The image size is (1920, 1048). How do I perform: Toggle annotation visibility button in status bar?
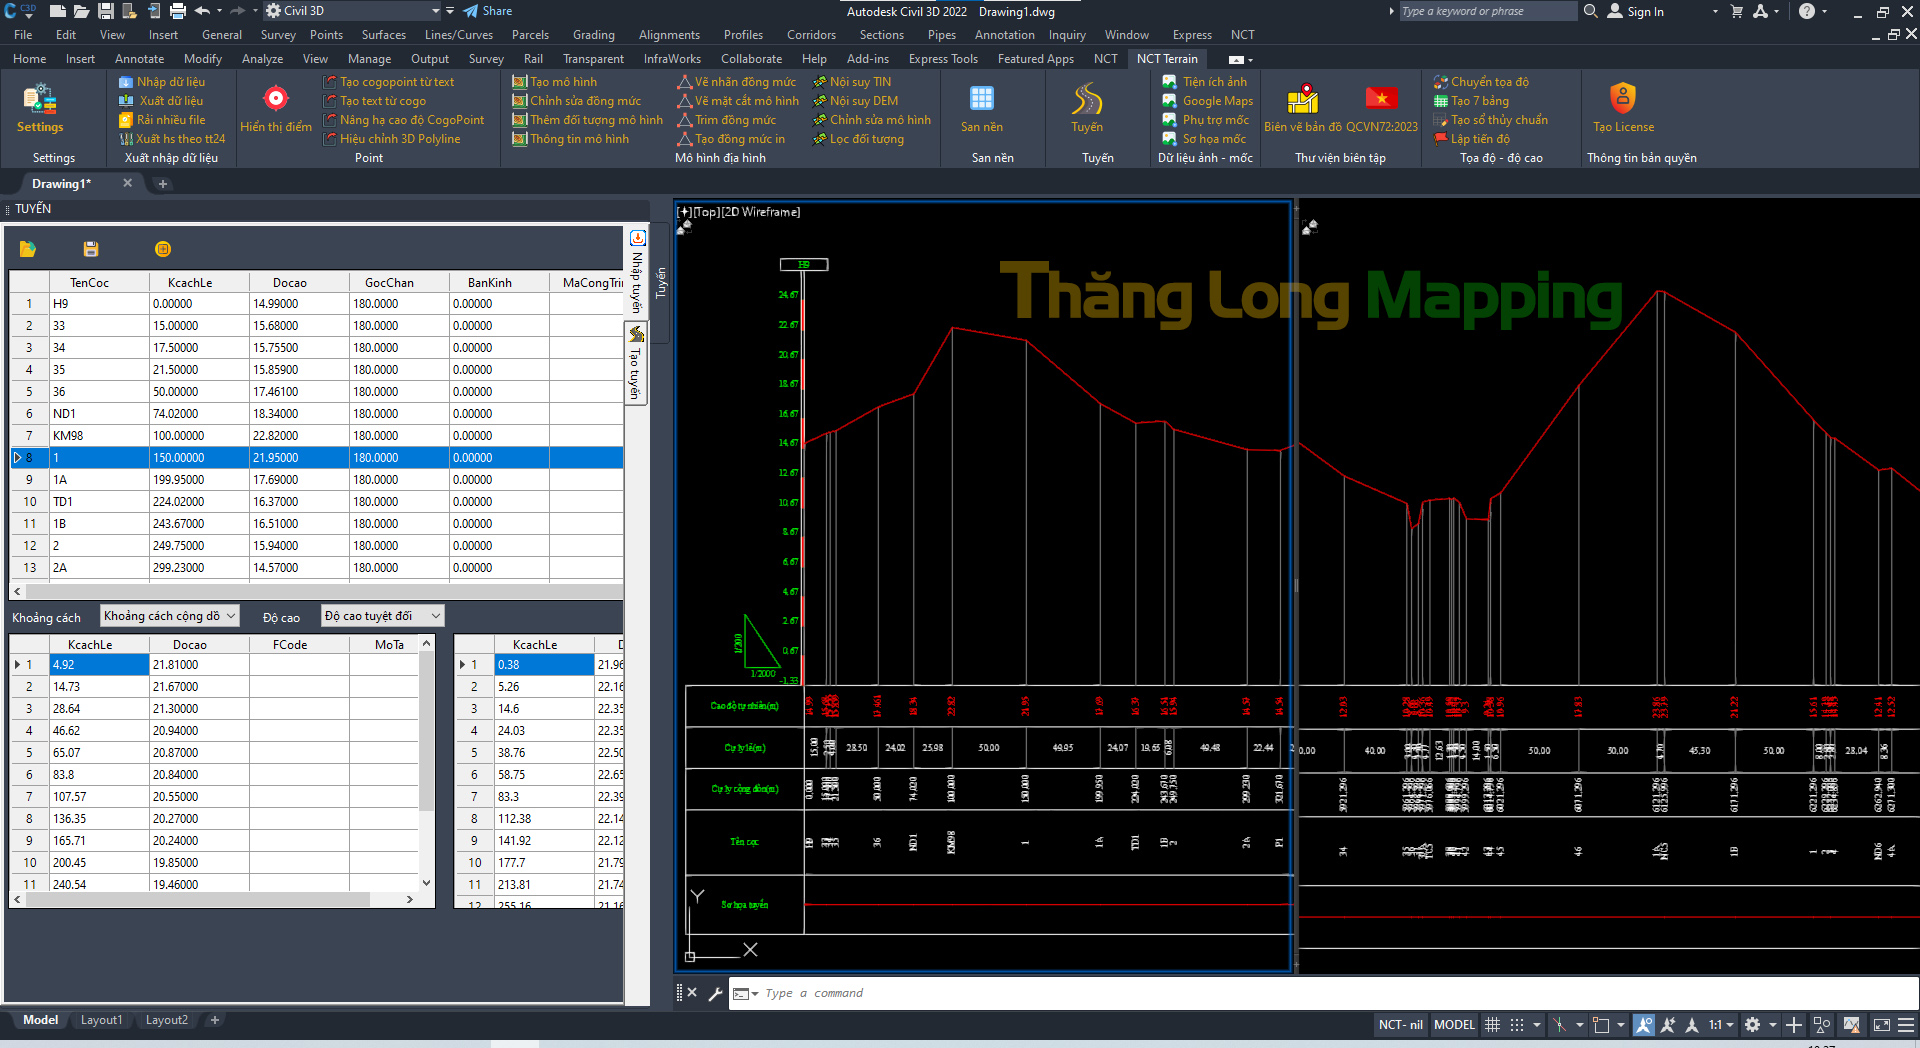coord(1644,1025)
